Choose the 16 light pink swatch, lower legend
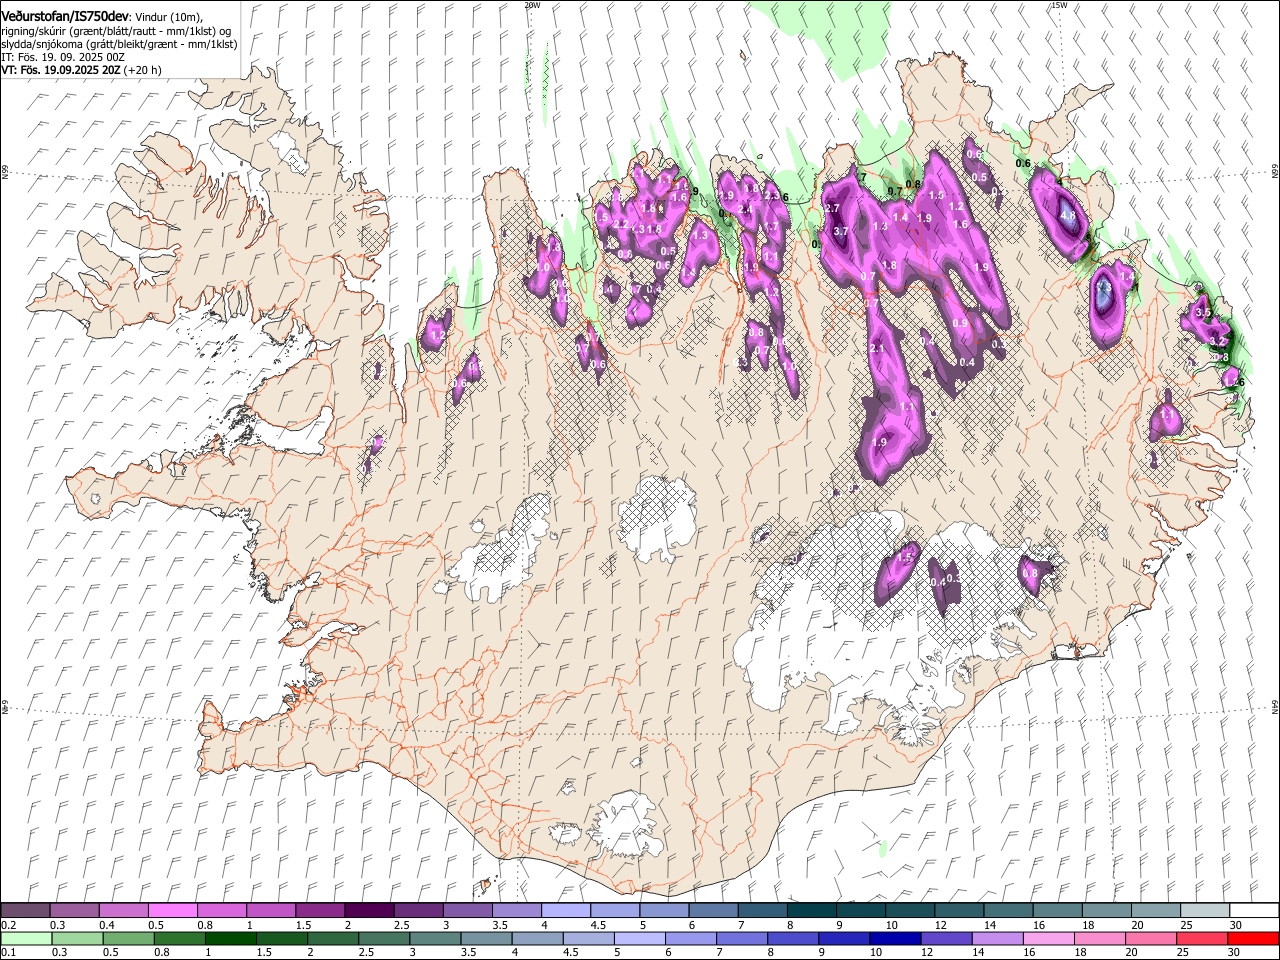 click(1049, 938)
